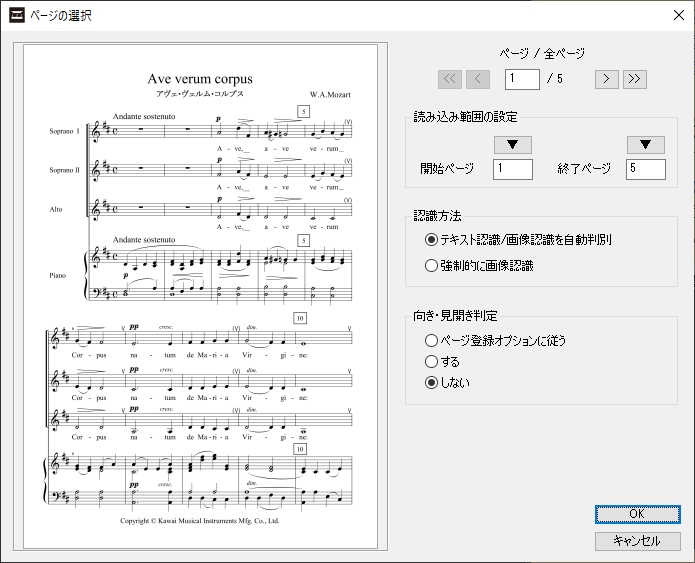Click the キャンセル button
The height and width of the screenshot is (563, 695).
coord(637,541)
